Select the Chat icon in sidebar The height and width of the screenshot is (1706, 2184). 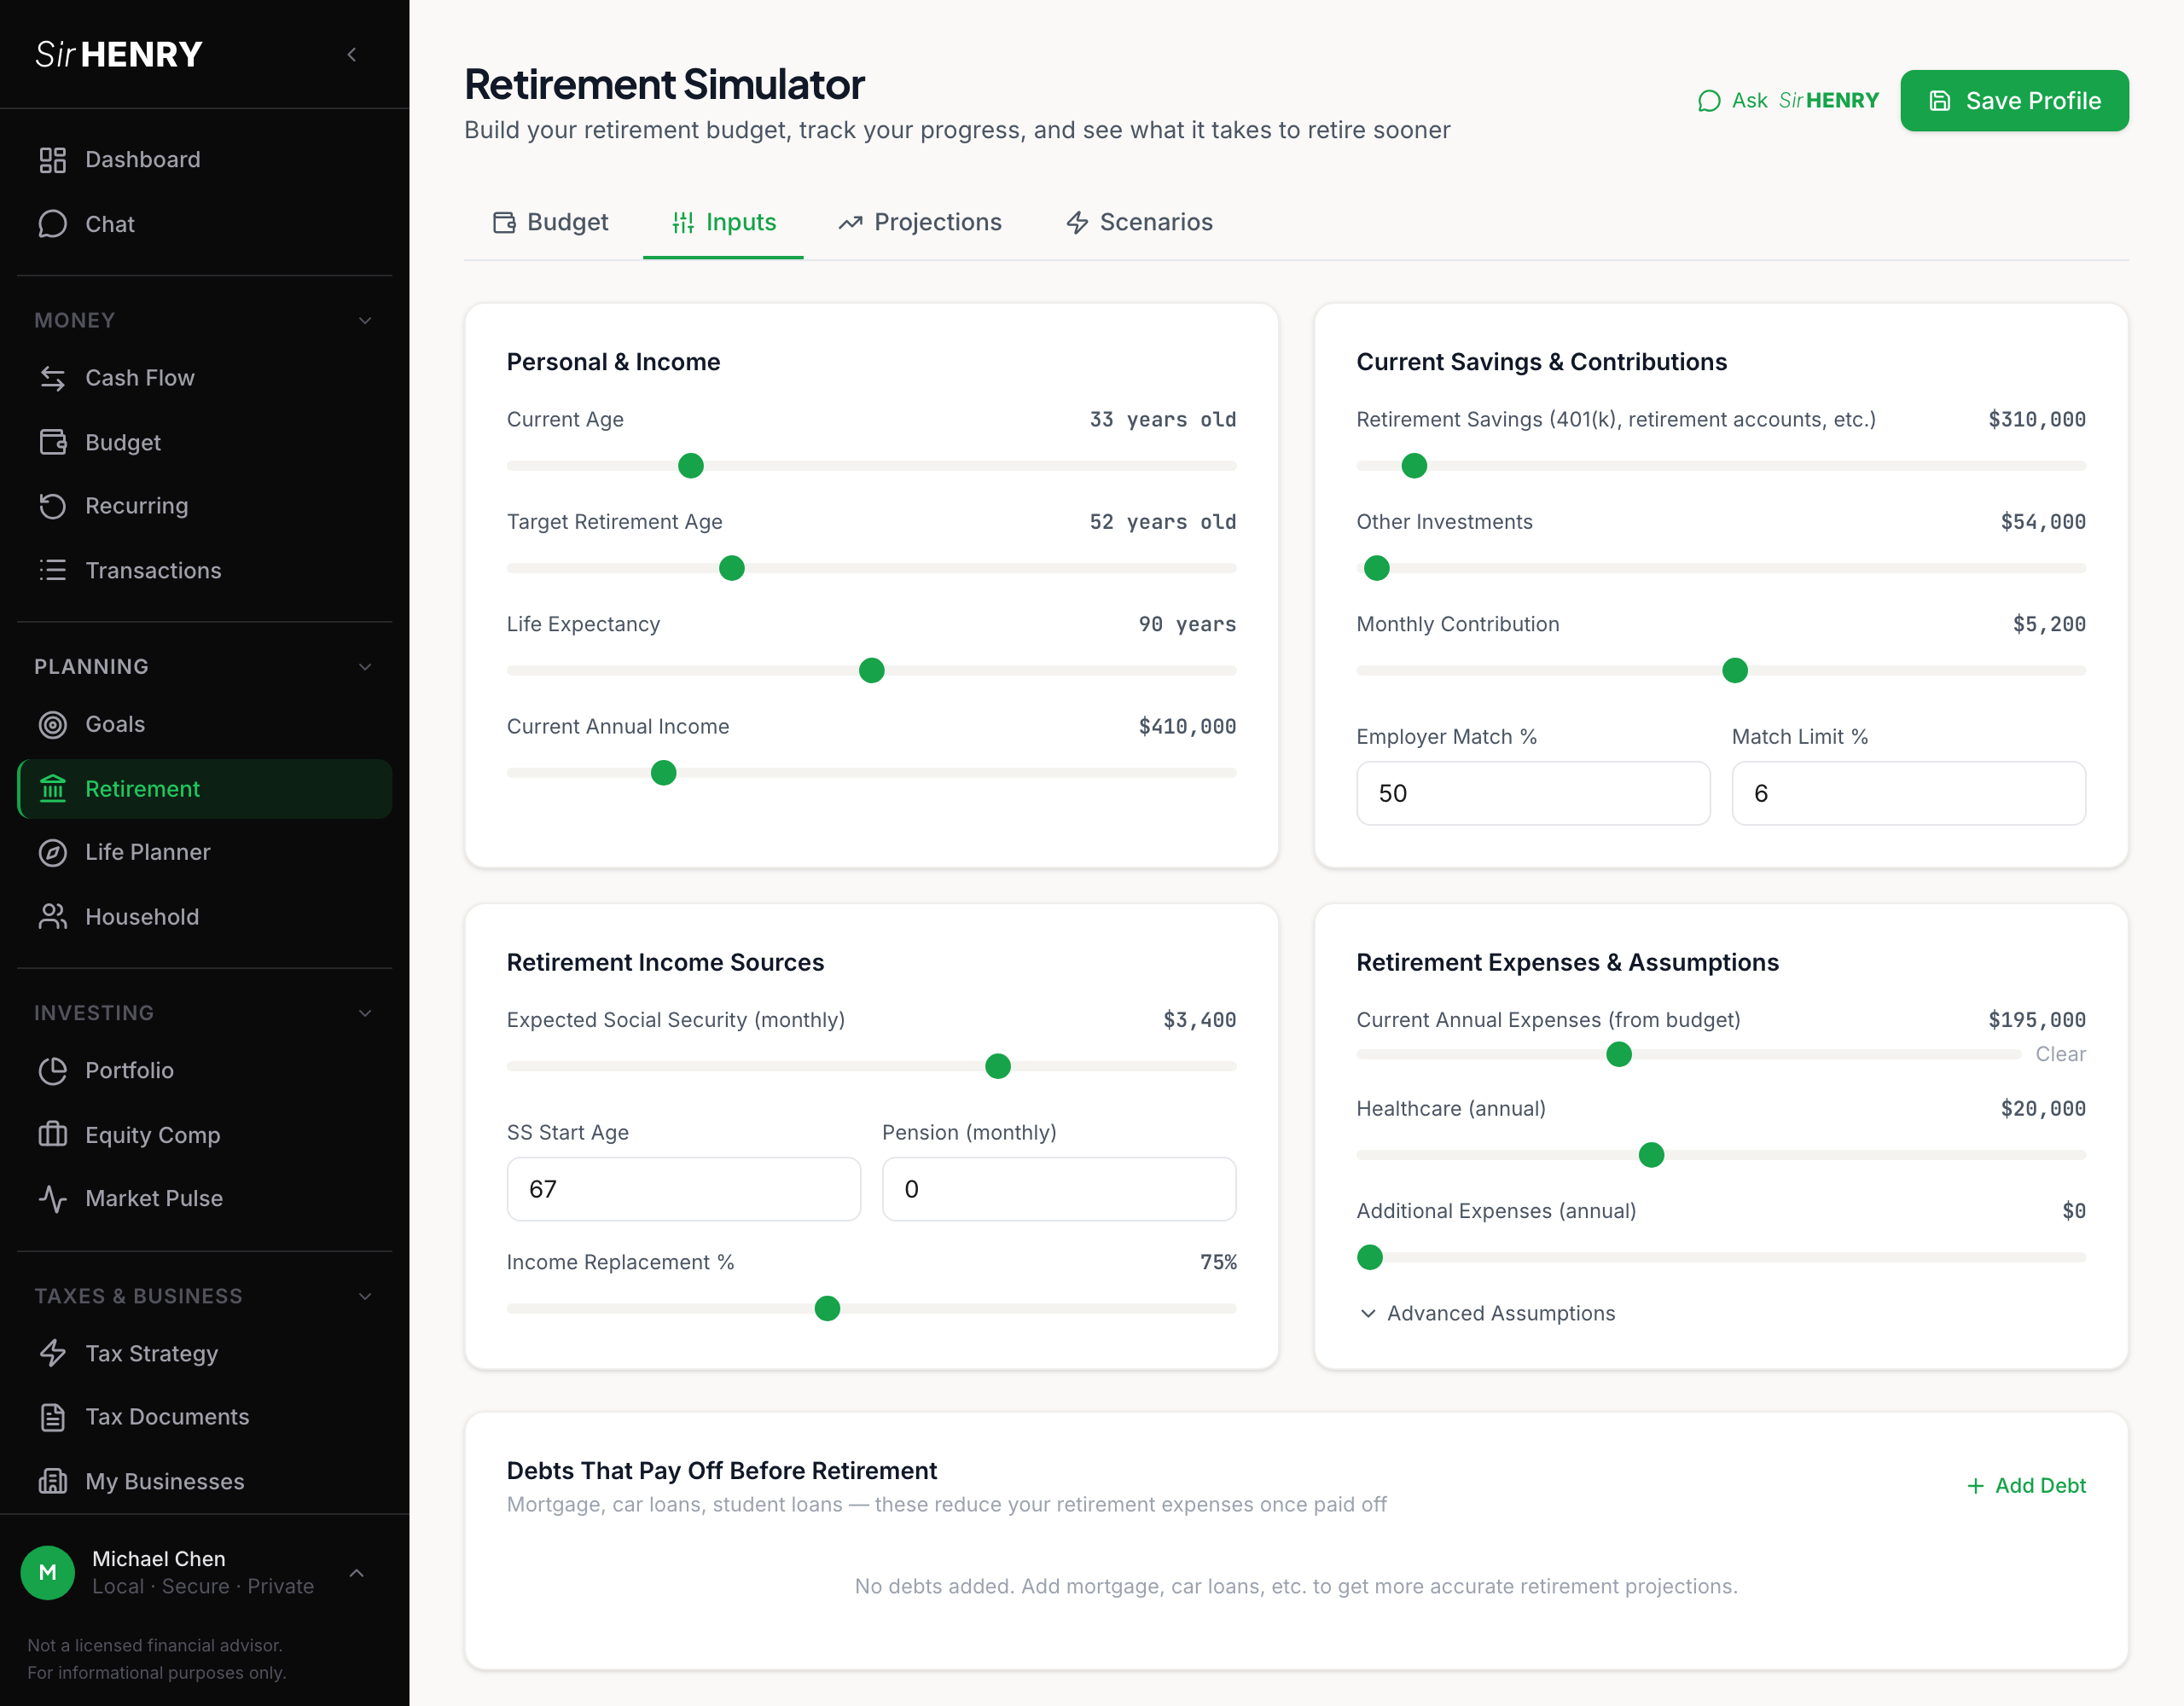coord(53,224)
